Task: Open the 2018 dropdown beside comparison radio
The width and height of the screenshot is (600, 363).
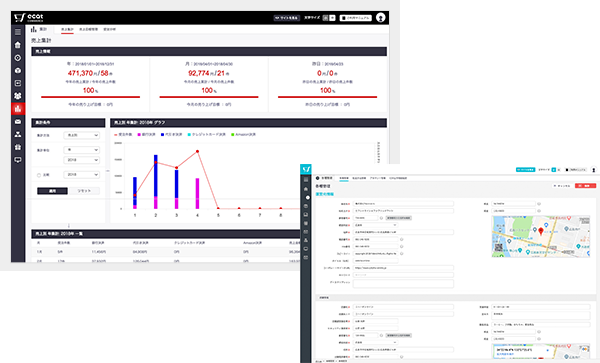Action: pyautogui.click(x=82, y=174)
